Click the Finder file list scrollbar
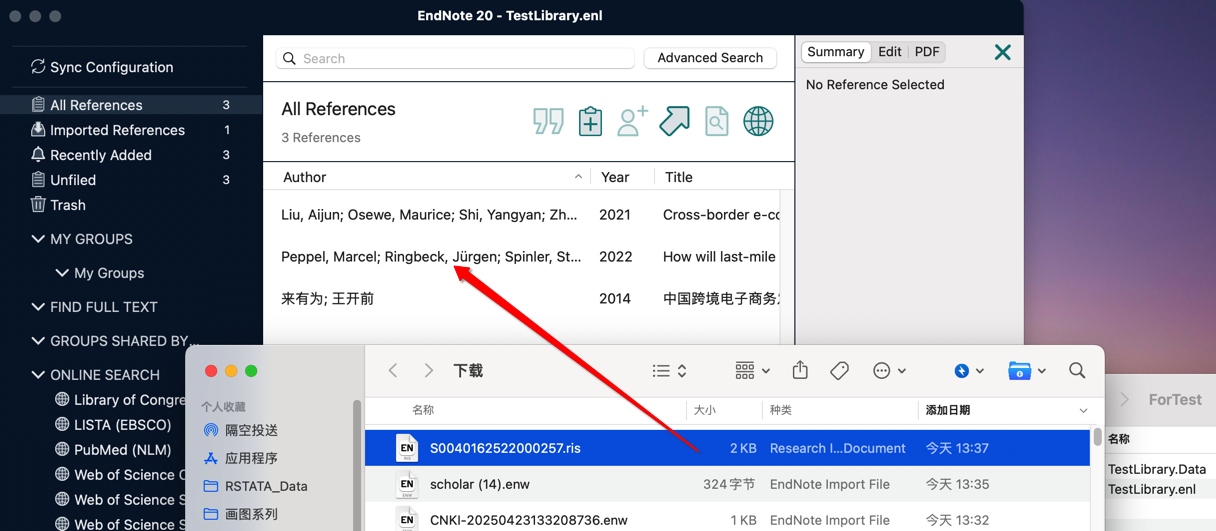The width and height of the screenshot is (1216, 531). coord(1097,437)
